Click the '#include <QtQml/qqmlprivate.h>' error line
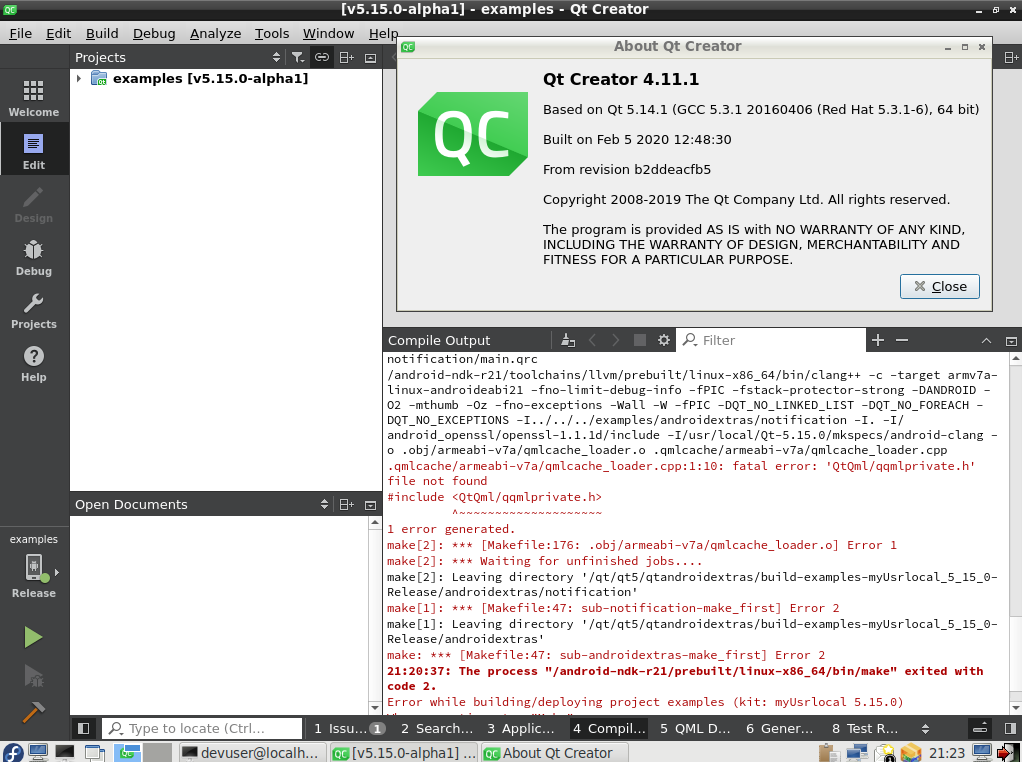This screenshot has height=762, width=1022. click(x=494, y=497)
